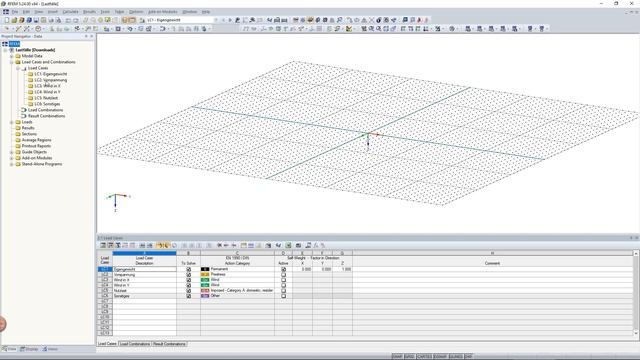
Task: Select the RFEM root node in navigator
Action: click(14, 44)
